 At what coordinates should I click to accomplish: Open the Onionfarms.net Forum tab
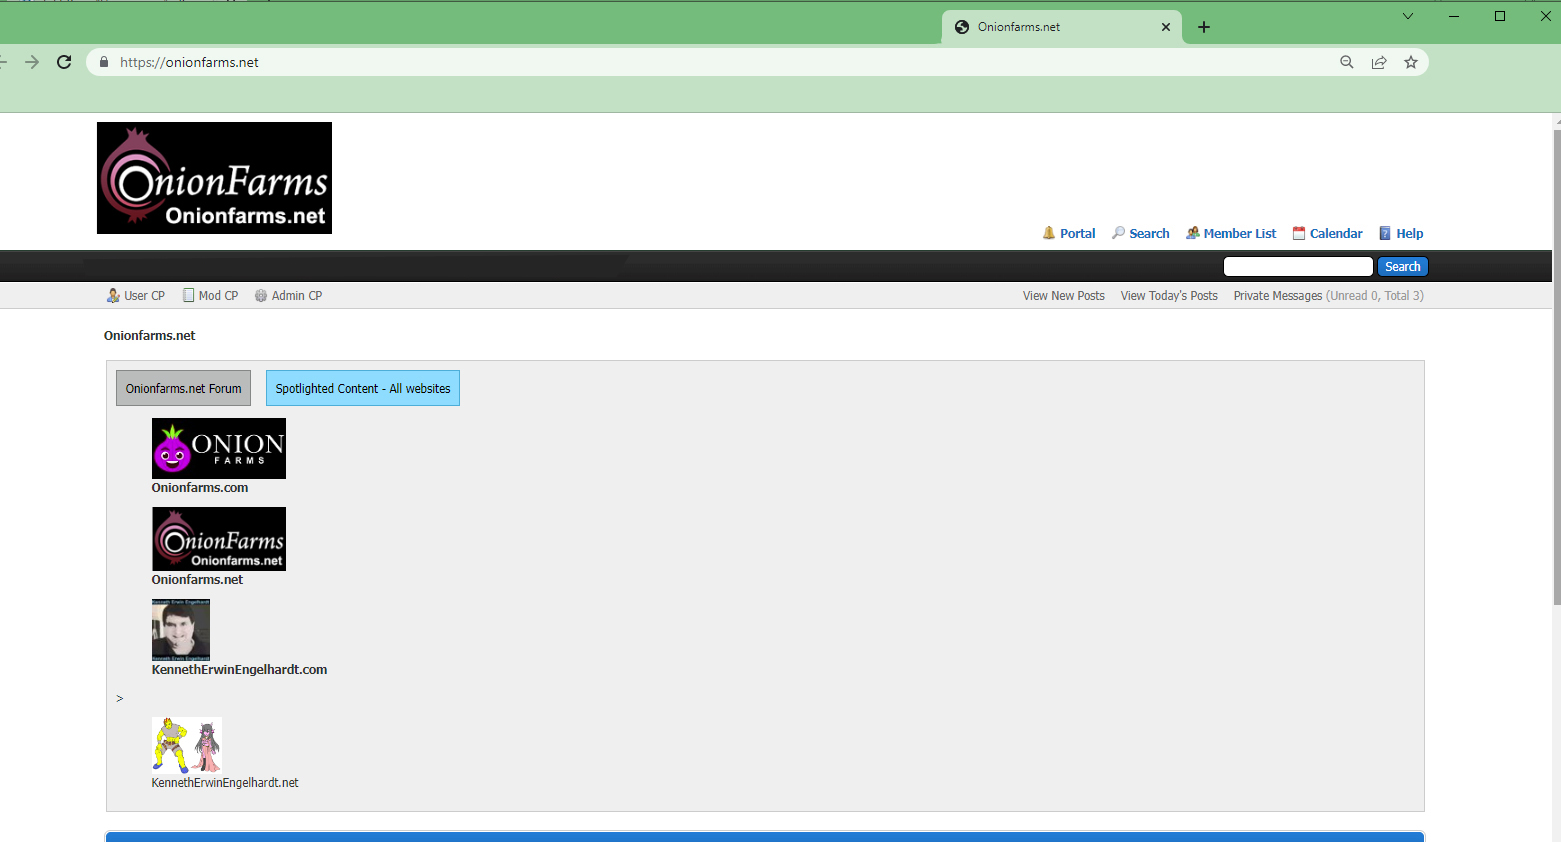pos(183,388)
